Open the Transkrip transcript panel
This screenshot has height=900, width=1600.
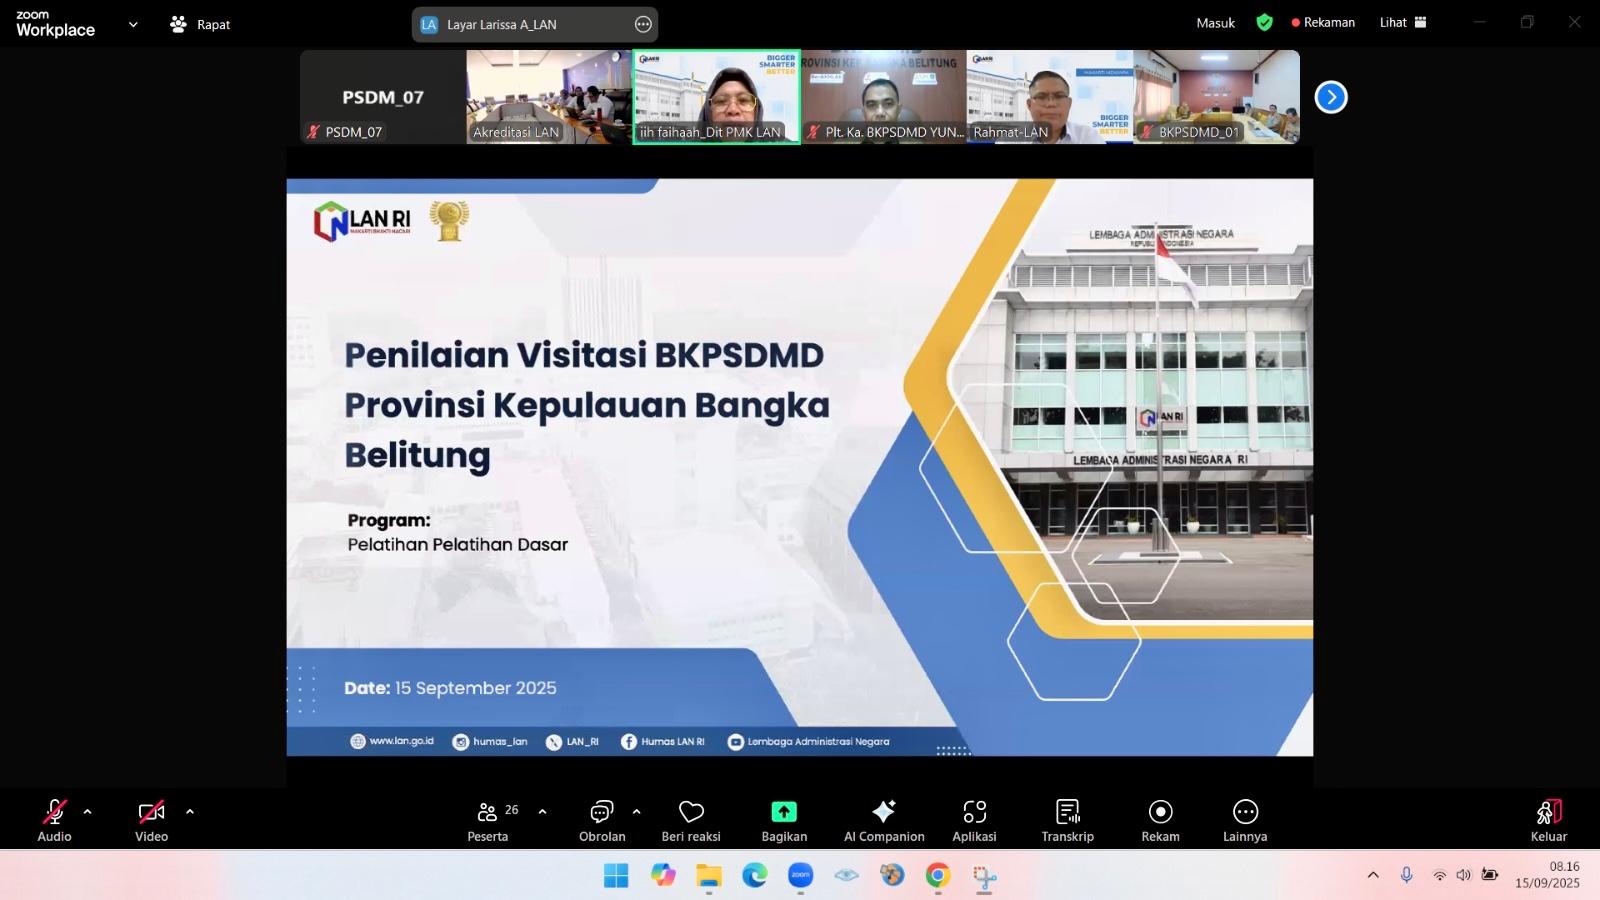click(1067, 820)
